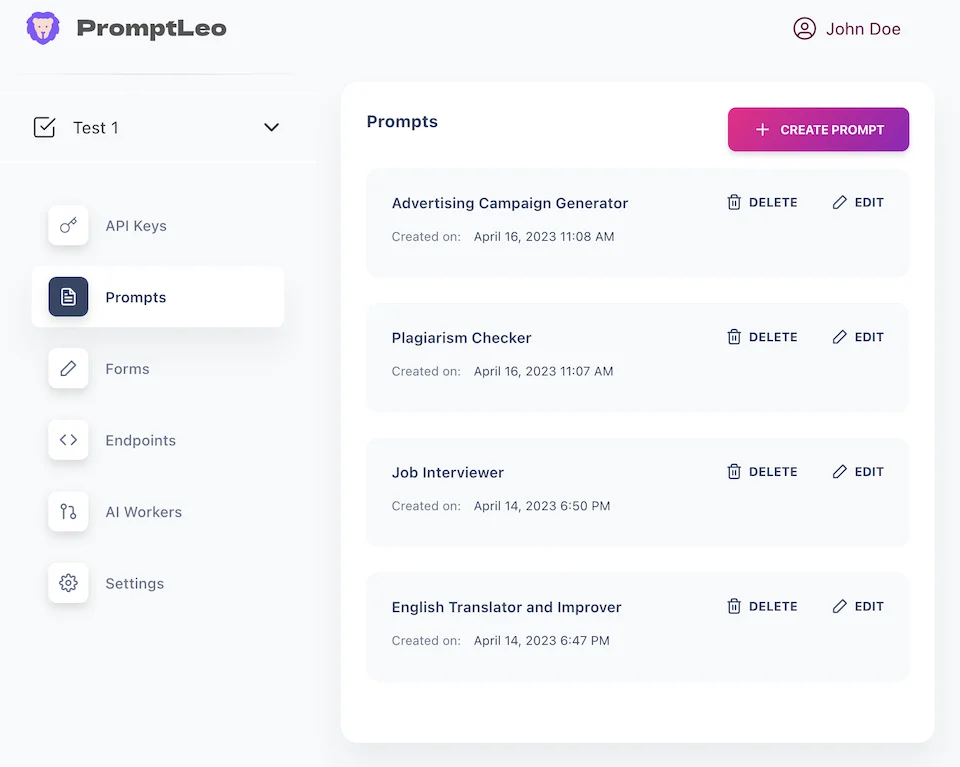Open API Keys via key icon

pos(68,226)
